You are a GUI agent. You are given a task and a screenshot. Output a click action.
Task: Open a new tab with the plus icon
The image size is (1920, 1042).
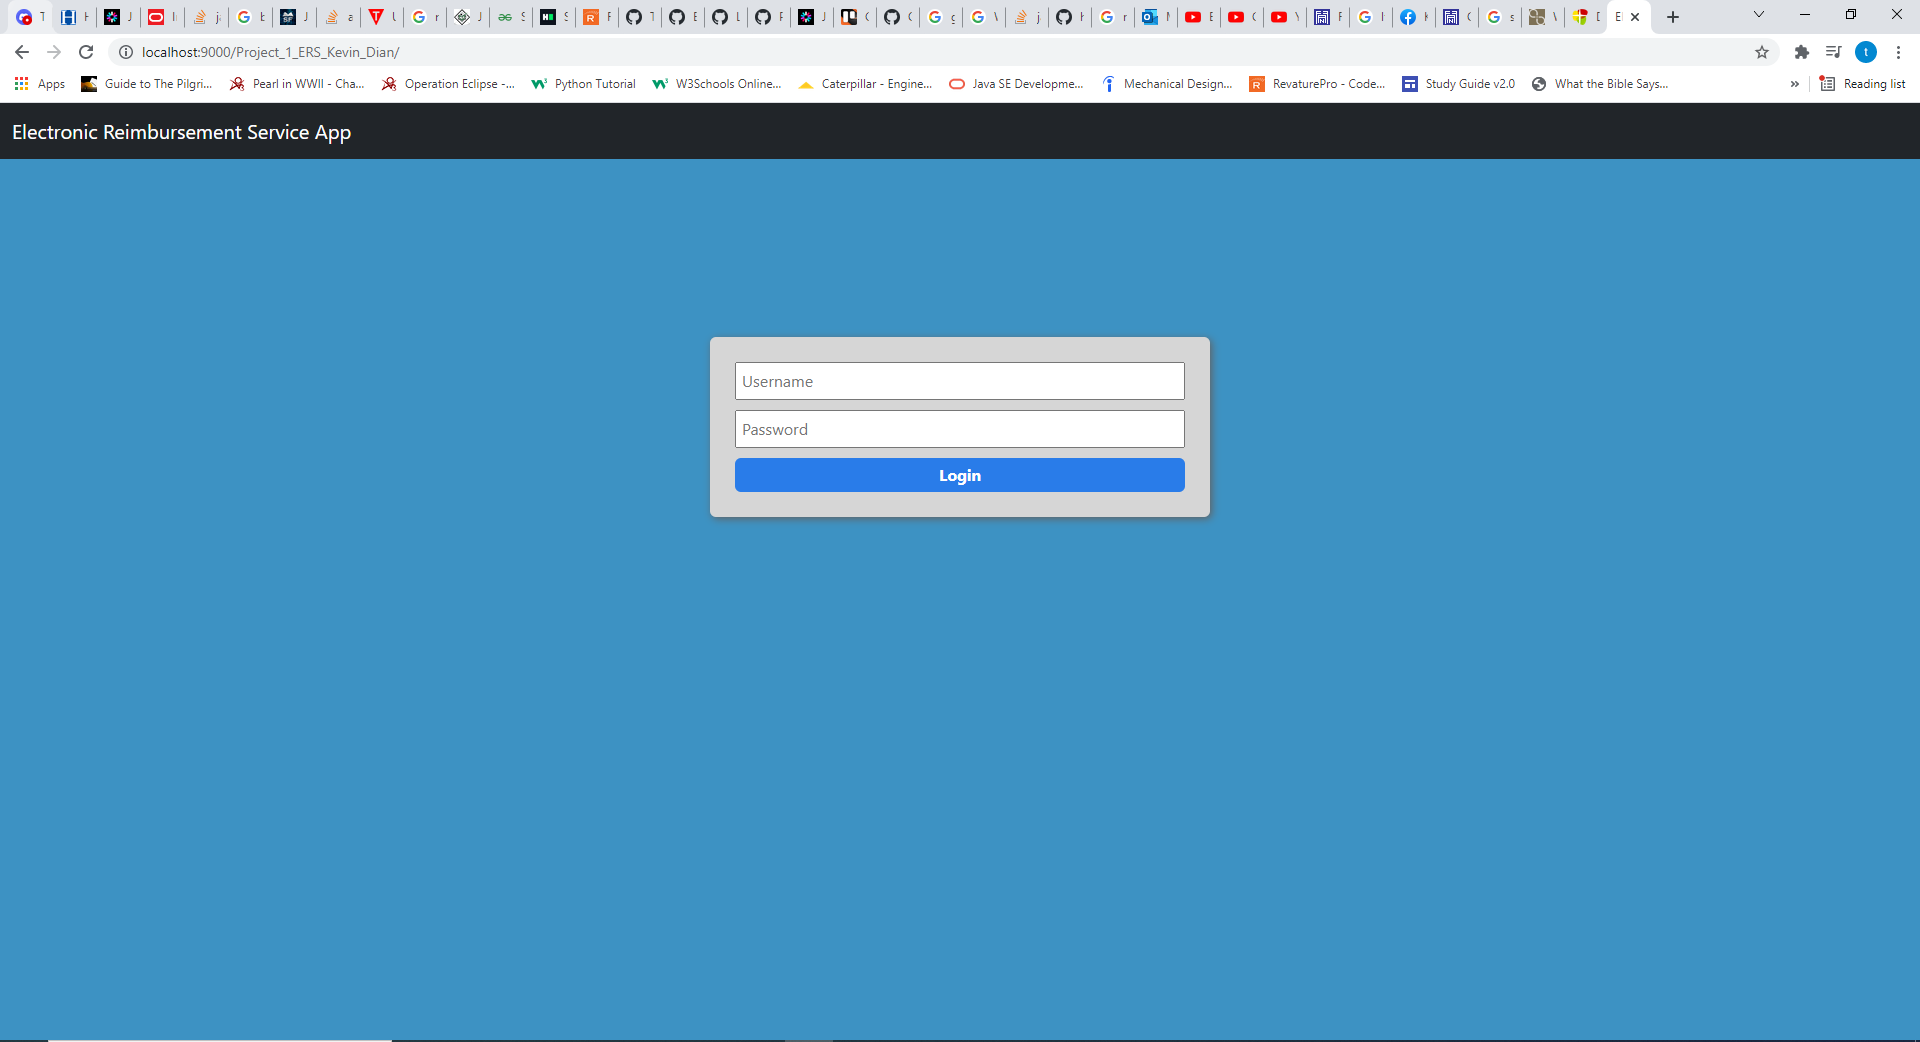(x=1671, y=17)
